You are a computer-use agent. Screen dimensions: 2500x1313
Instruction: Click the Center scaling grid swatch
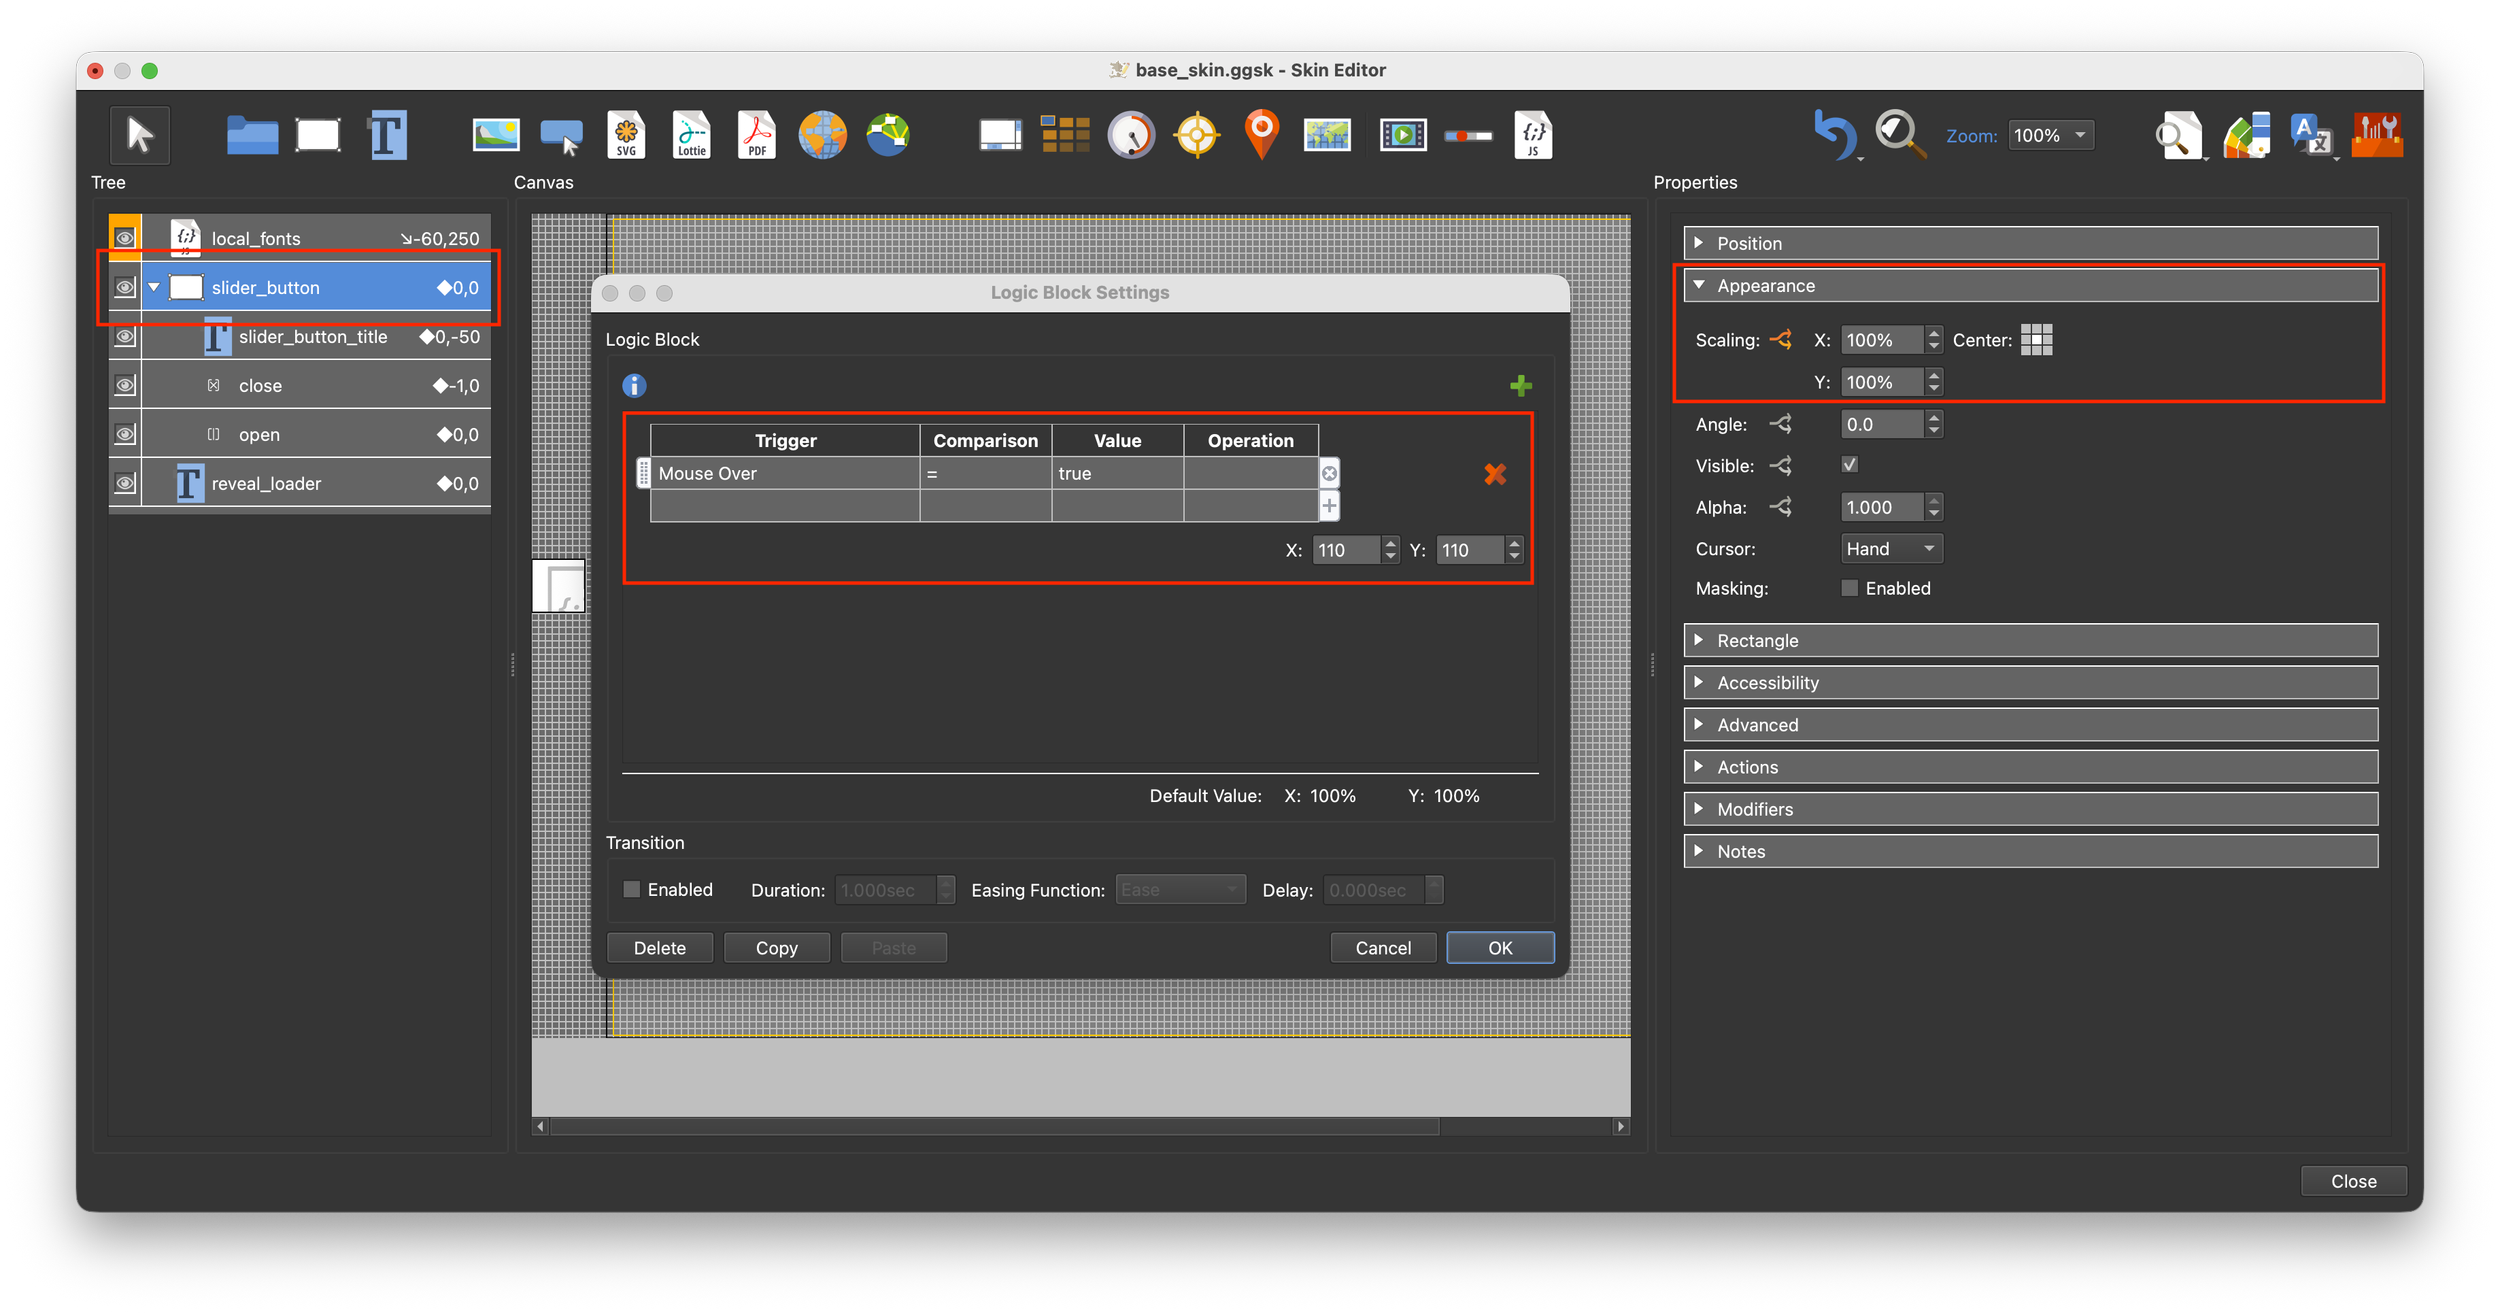coord(2036,340)
